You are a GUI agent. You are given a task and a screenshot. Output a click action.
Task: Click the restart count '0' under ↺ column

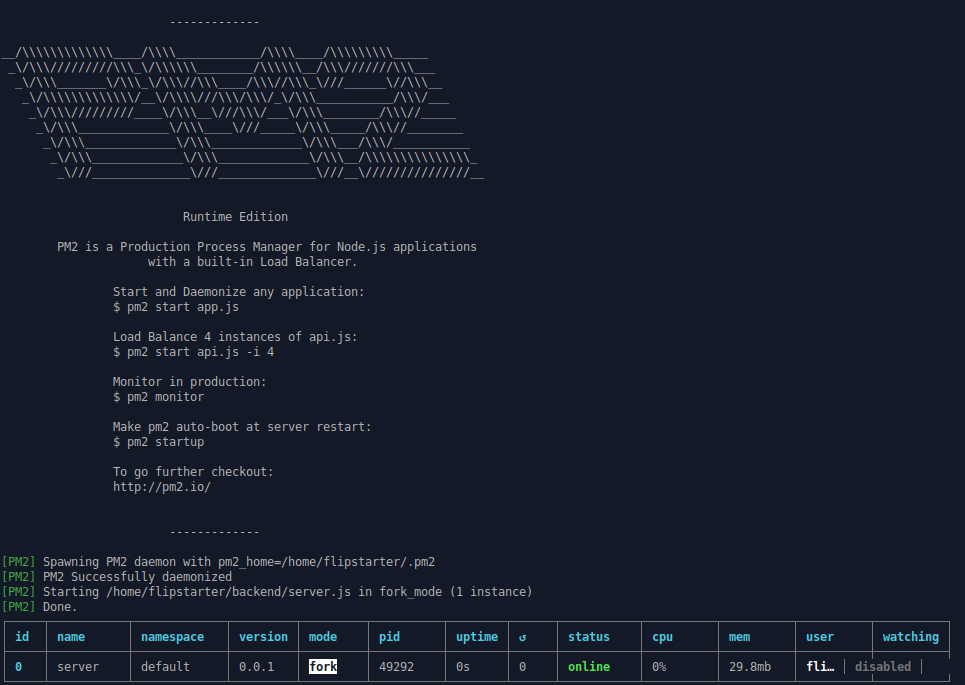click(523, 667)
